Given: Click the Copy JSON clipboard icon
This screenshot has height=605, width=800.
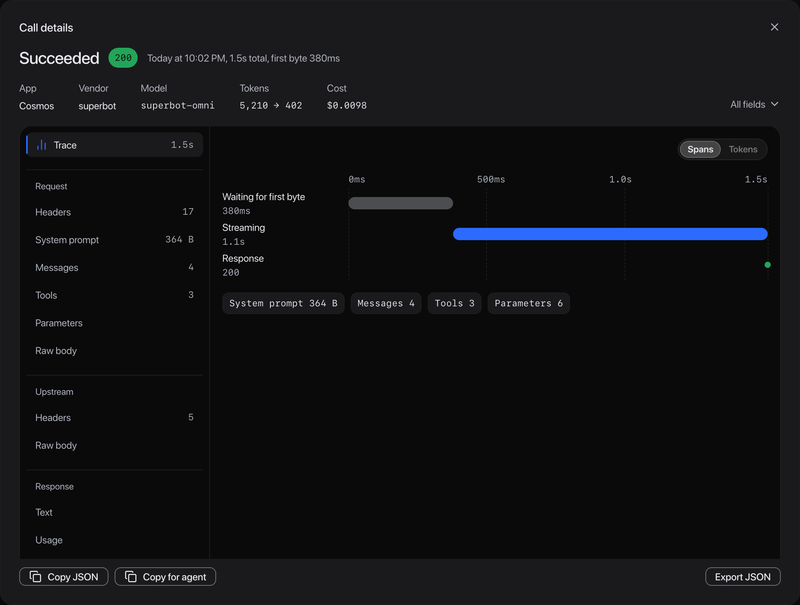Looking at the screenshot, I should [x=35, y=576].
